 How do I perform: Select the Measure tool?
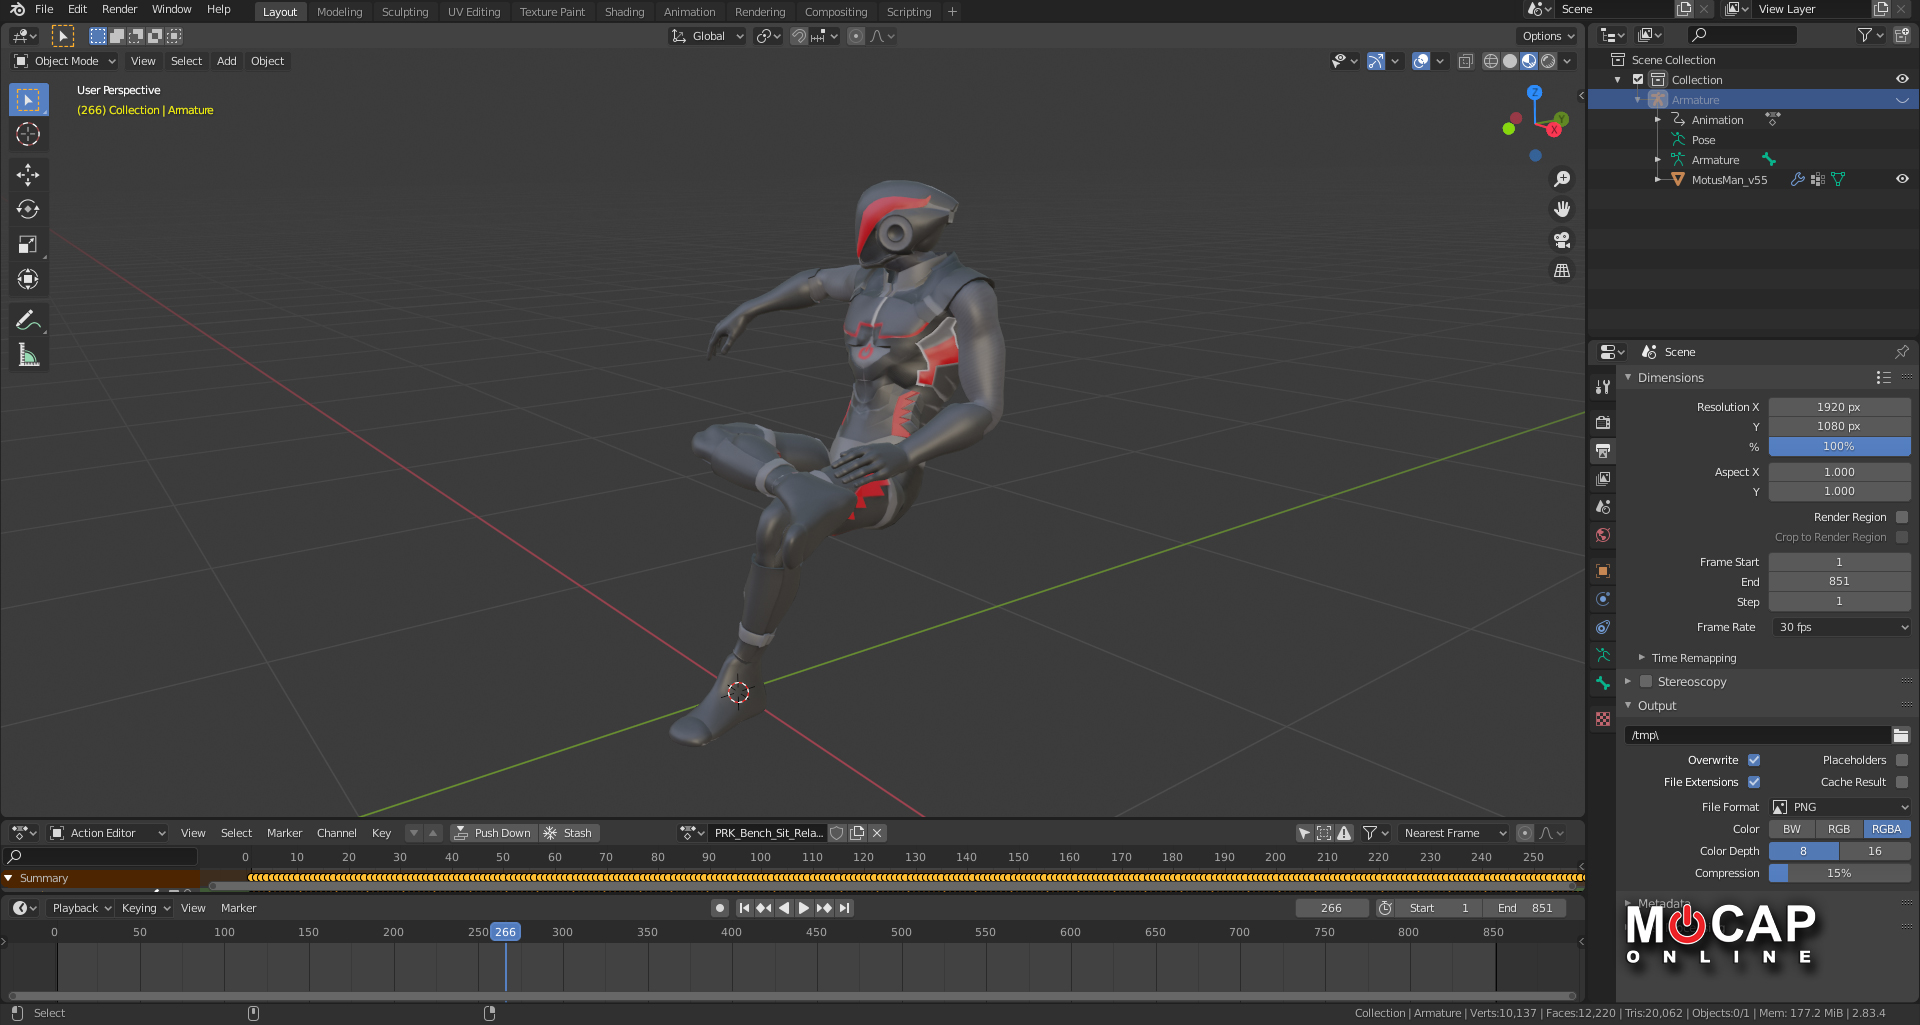click(x=28, y=353)
